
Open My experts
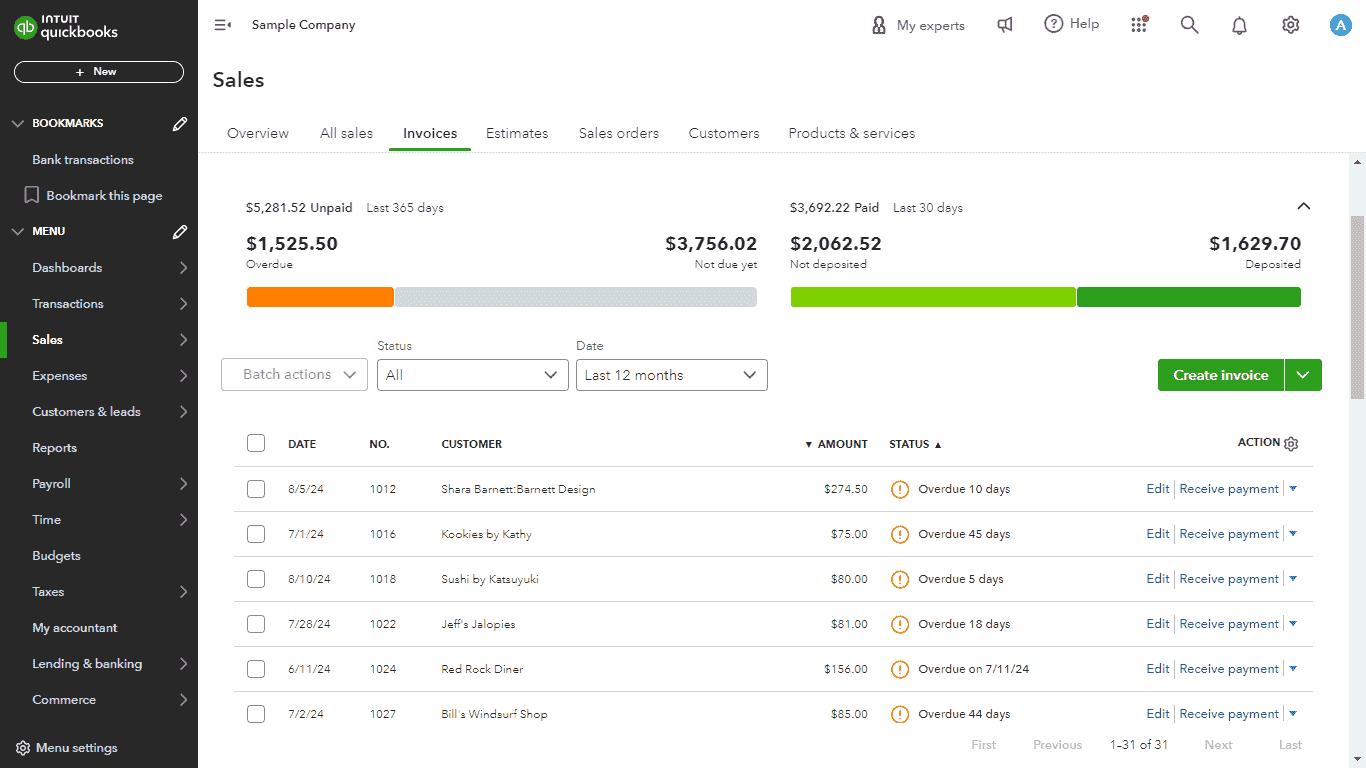point(918,25)
